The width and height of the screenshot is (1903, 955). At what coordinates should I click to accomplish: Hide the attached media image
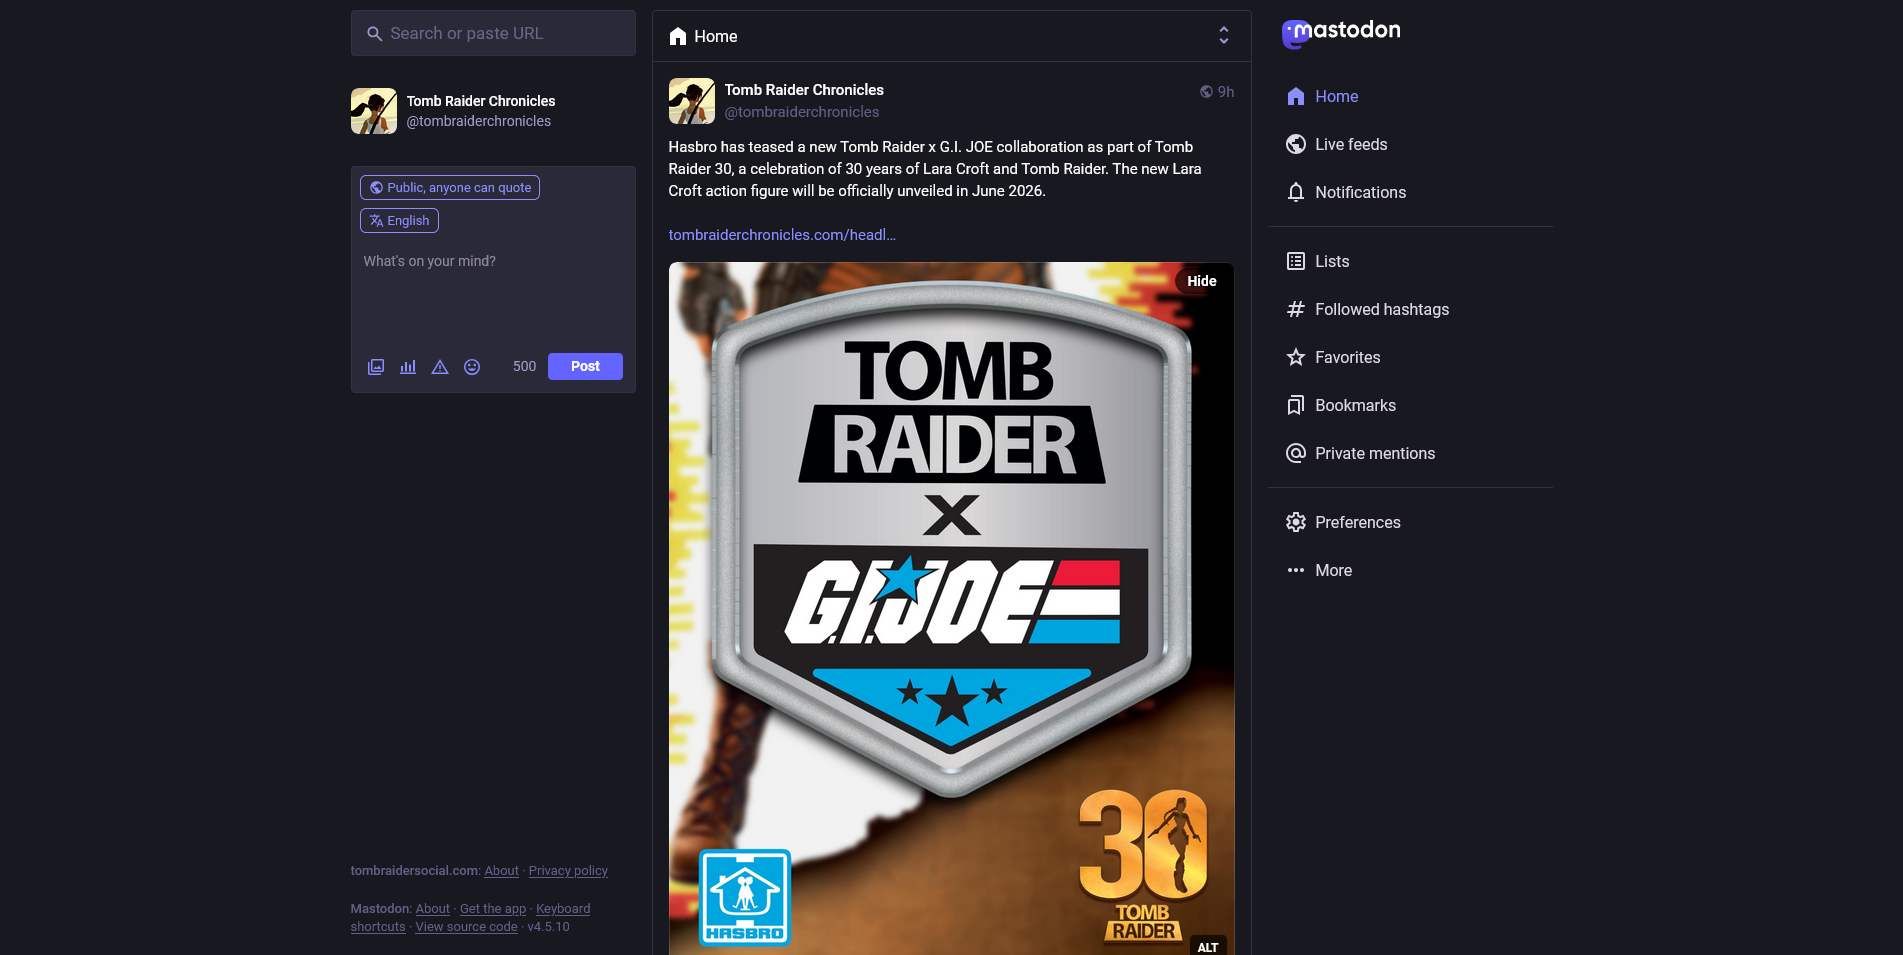1202,281
